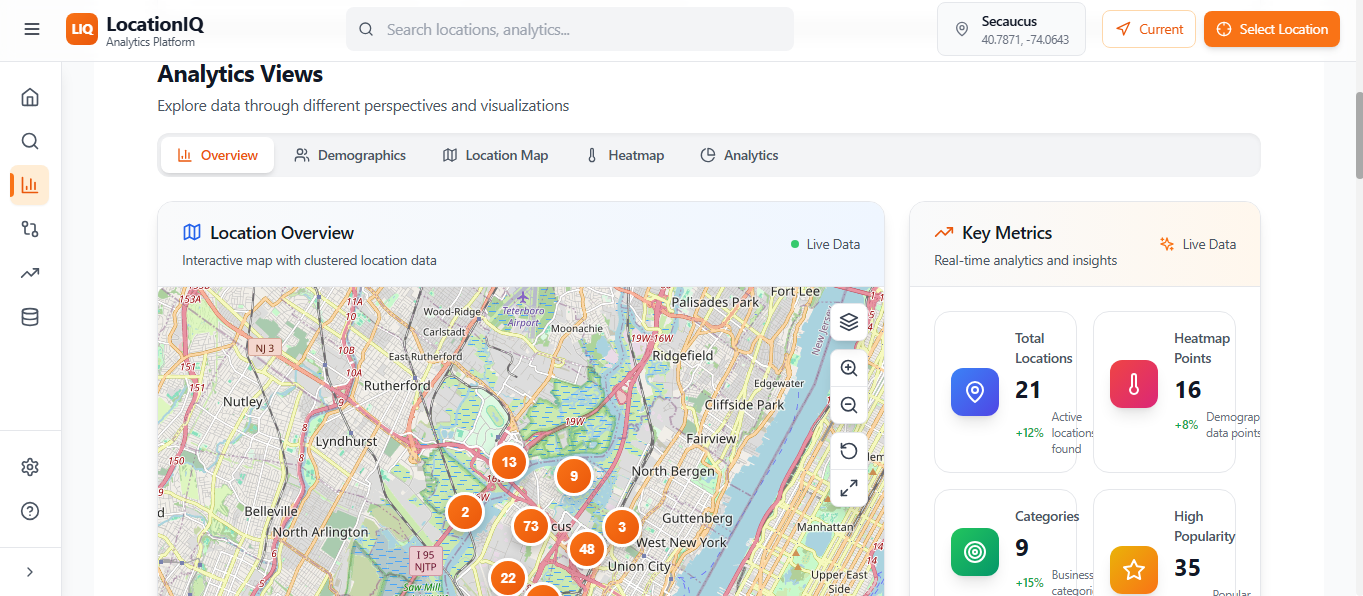Switch to the Overview tab
Screen dimensions: 1363x596
coord(218,155)
